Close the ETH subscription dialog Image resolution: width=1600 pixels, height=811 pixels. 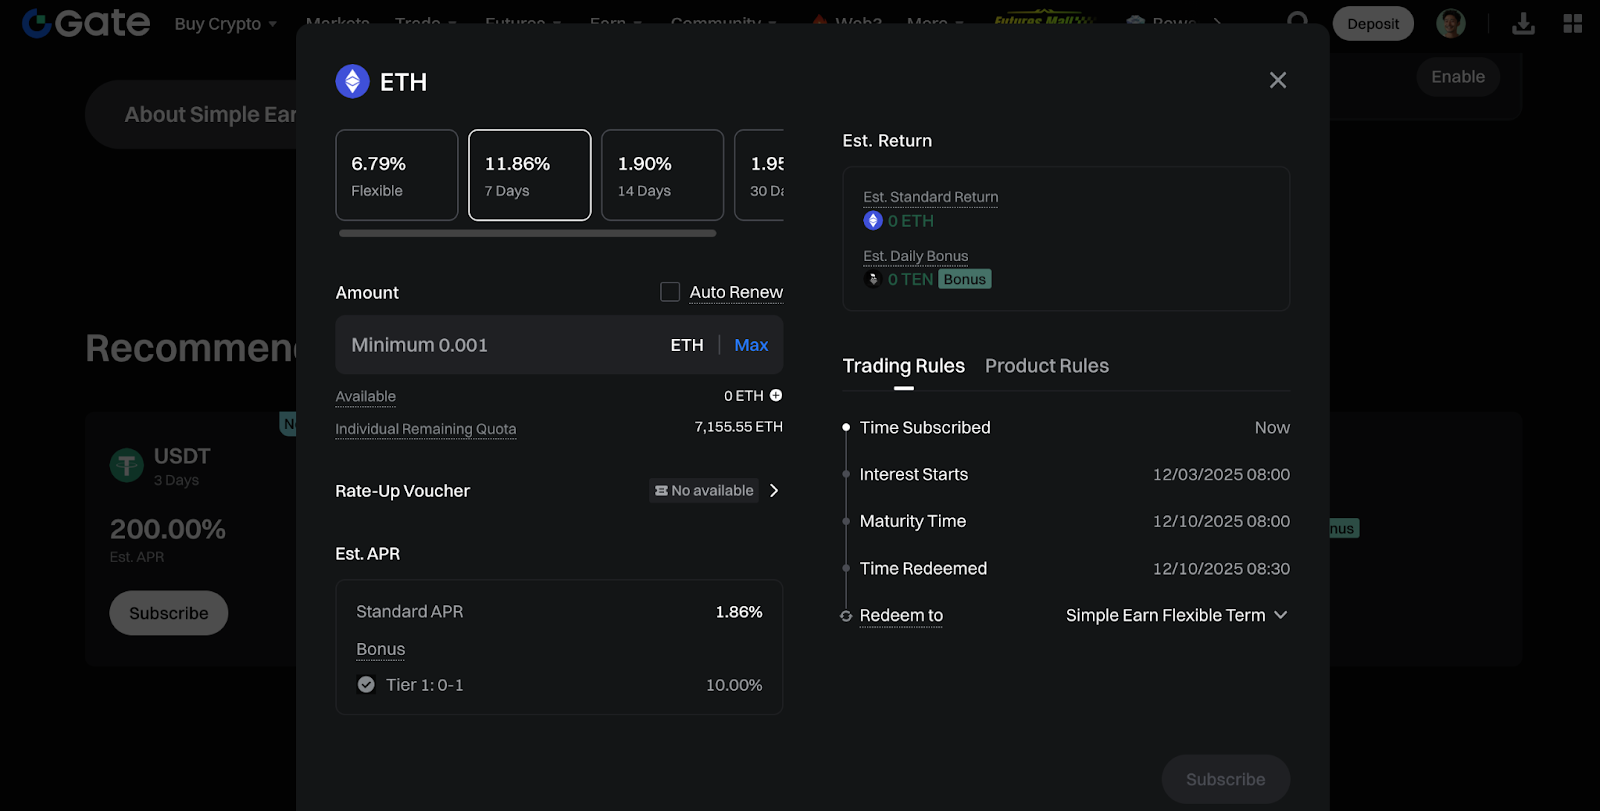[1277, 80]
